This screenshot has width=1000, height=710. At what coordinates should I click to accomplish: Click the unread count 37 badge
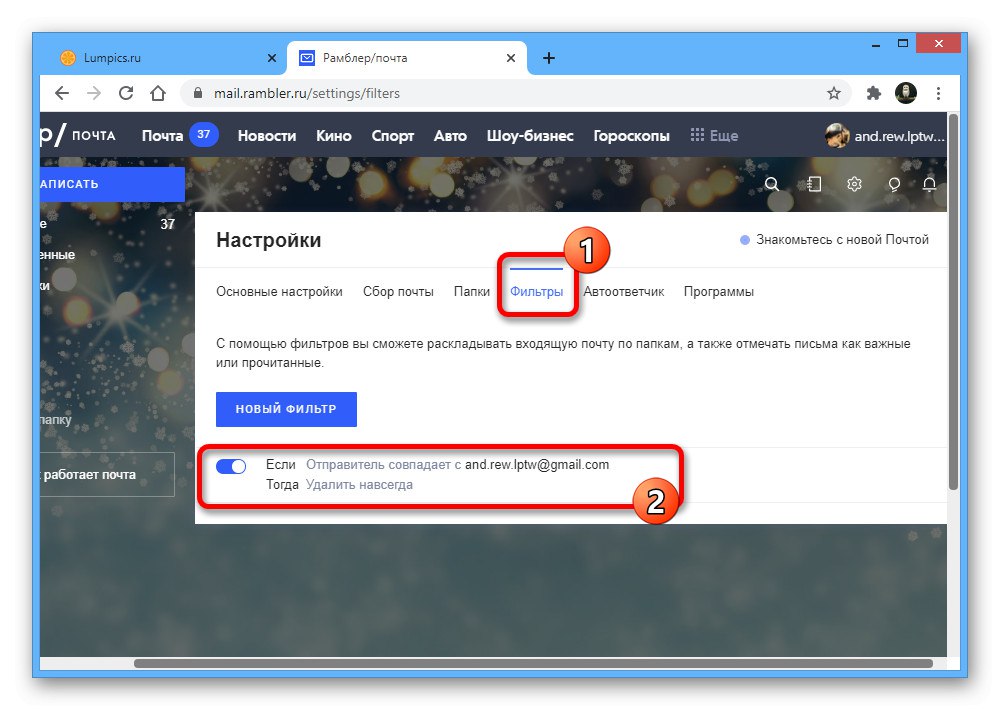203,135
